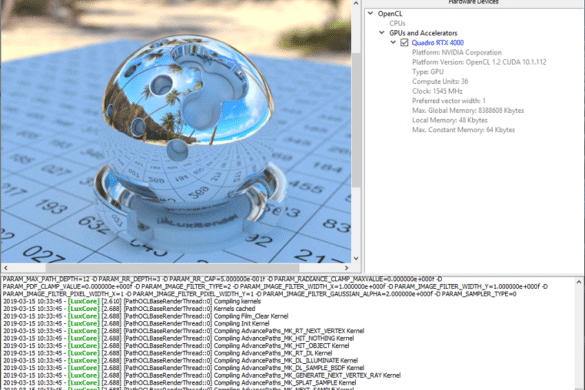The width and height of the screenshot is (585, 390).
Task: Select the Quadro RTX 4000 device name
Action: pyautogui.click(x=438, y=43)
